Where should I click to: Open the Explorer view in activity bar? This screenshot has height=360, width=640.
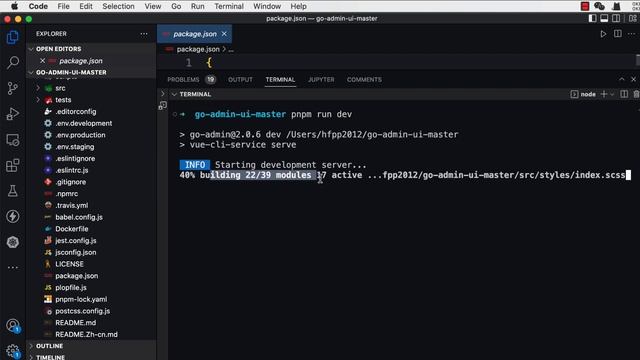pos(13,37)
